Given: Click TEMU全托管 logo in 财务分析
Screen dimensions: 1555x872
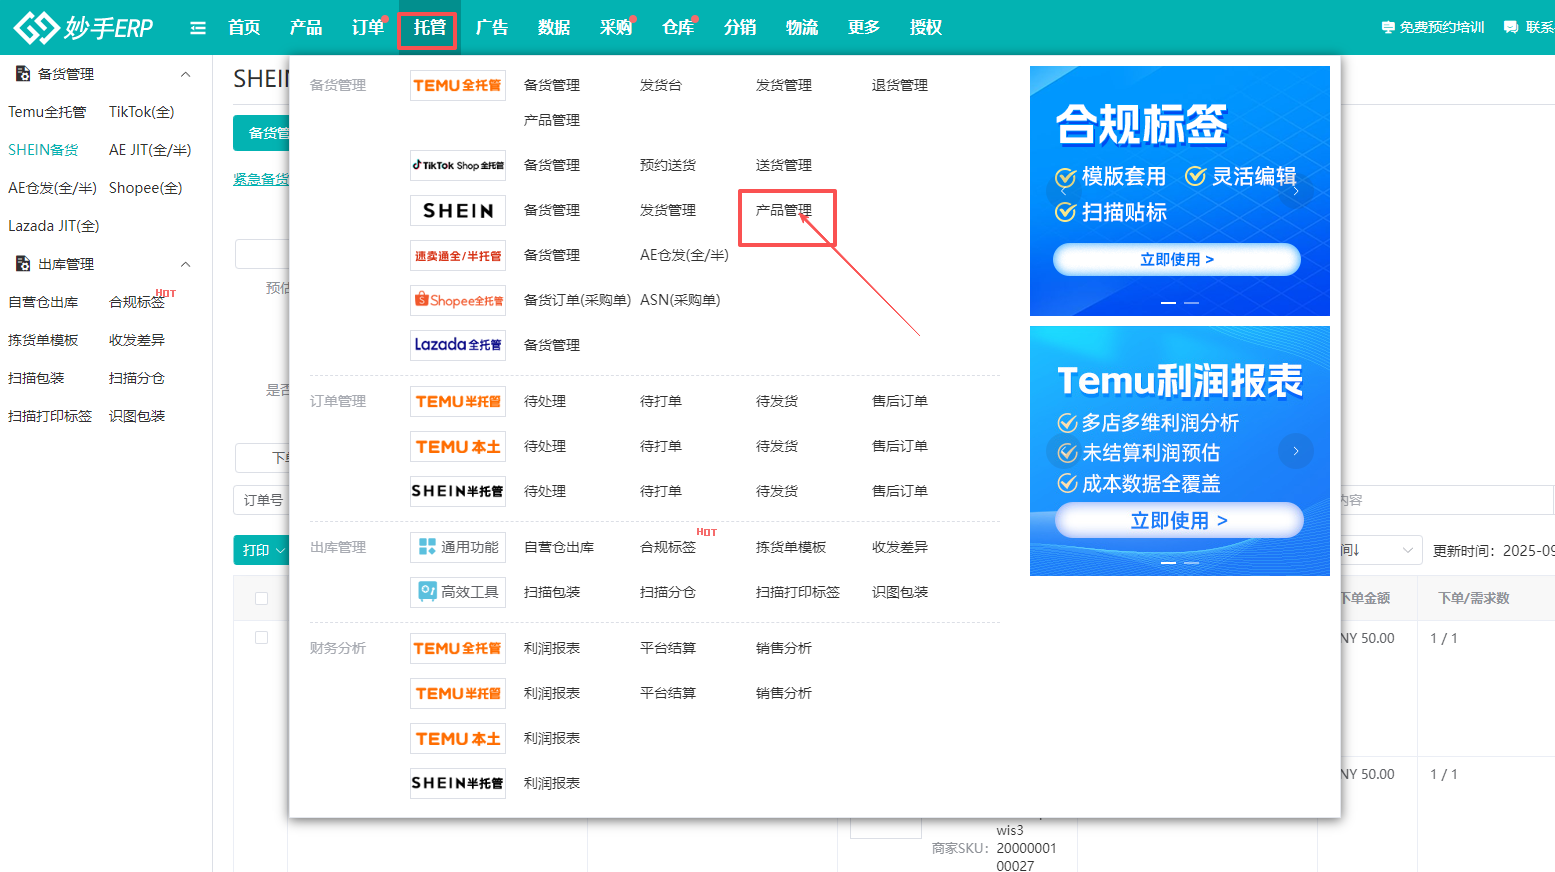Looking at the screenshot, I should click(x=458, y=648).
